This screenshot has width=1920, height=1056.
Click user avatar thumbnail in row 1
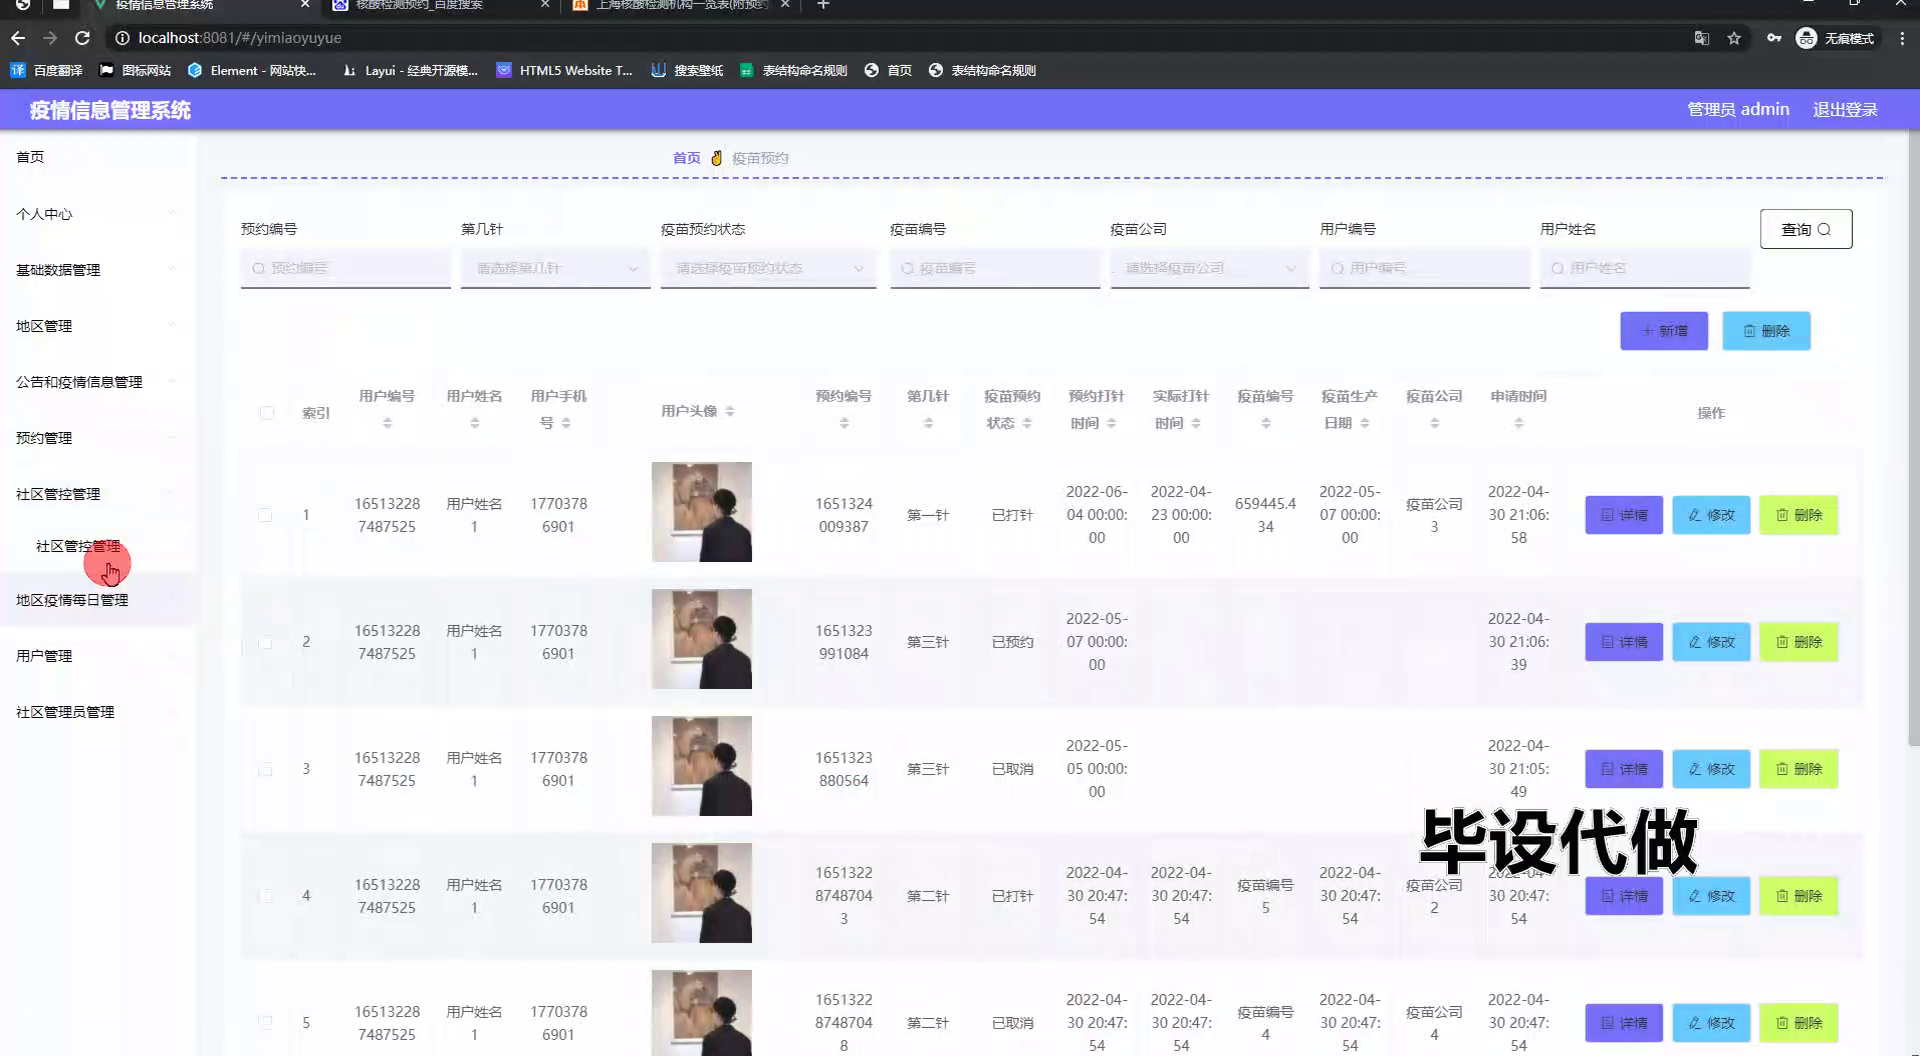[x=701, y=512]
